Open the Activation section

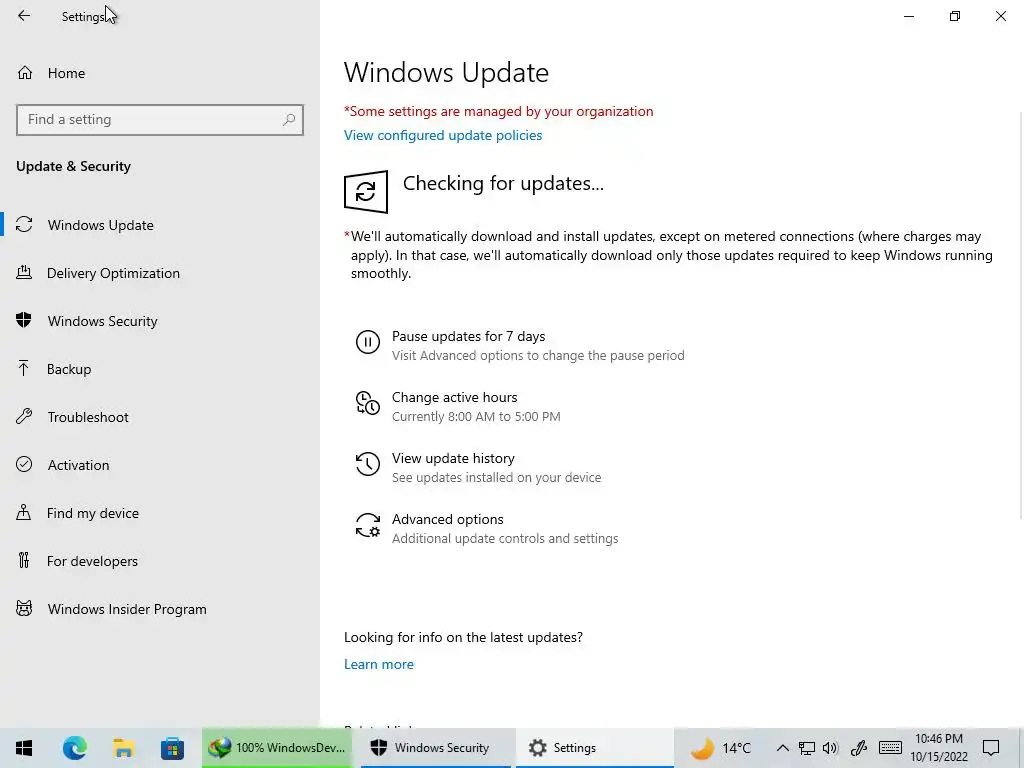coord(160,465)
